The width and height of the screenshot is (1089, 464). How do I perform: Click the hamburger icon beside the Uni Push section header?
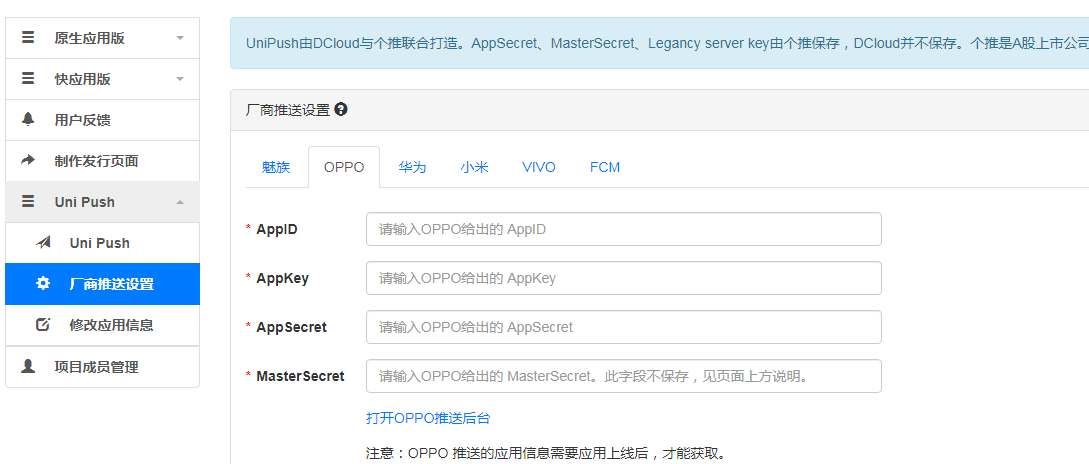(28, 201)
